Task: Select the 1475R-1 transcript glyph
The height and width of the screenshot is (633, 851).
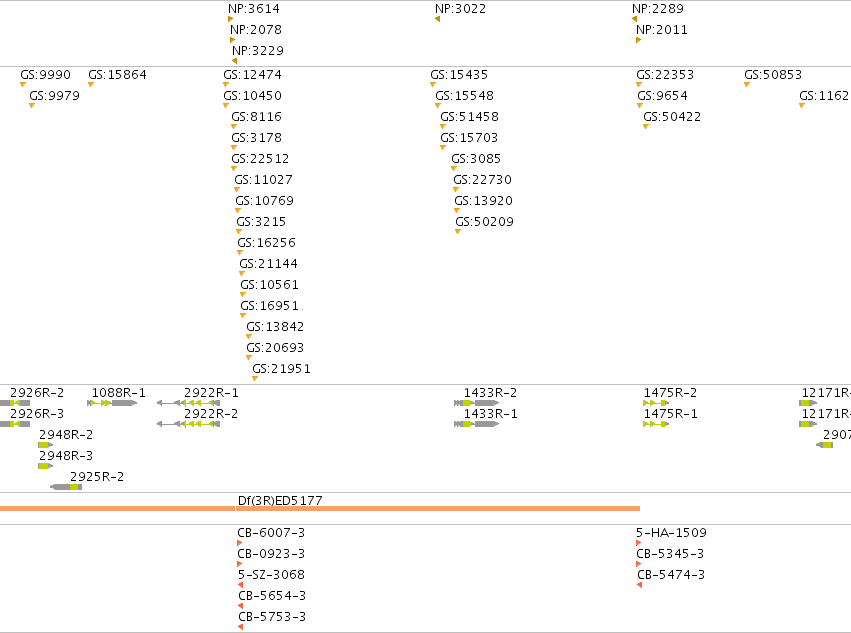Action: [656, 424]
